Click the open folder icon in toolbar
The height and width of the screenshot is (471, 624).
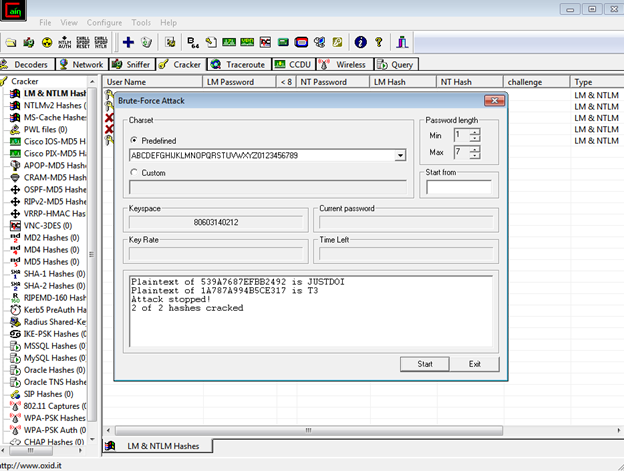click(x=9, y=42)
